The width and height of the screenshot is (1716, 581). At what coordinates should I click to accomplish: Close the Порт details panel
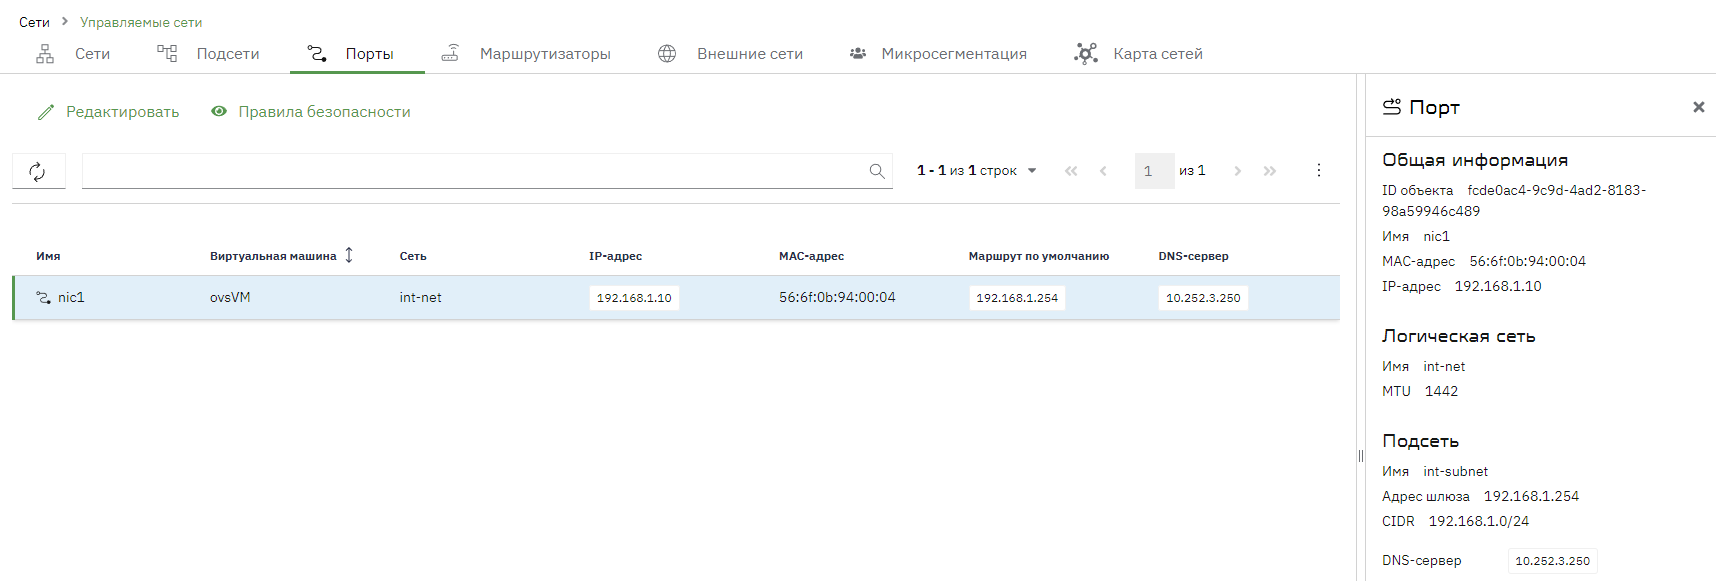1698,107
